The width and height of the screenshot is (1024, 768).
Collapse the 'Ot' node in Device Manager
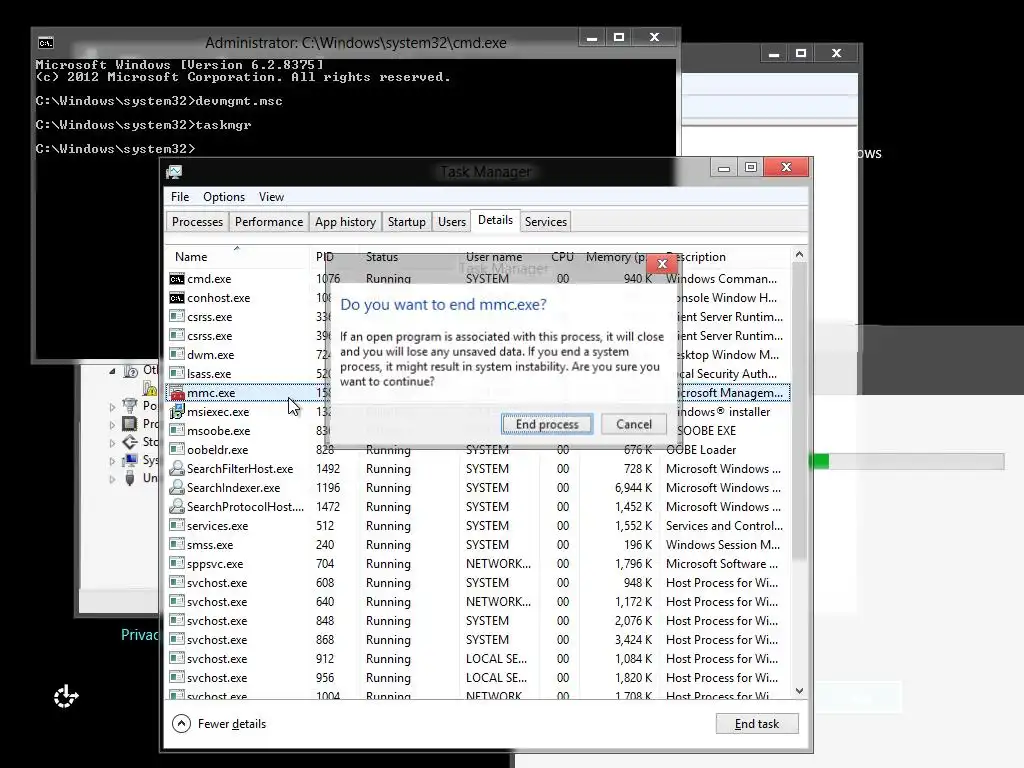tap(112, 371)
